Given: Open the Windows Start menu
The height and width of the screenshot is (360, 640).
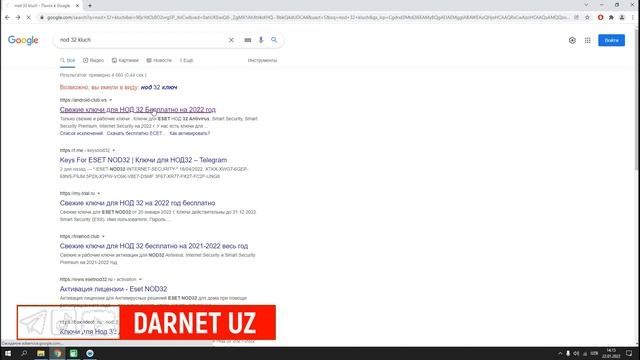Looking at the screenshot, I should point(8,353).
